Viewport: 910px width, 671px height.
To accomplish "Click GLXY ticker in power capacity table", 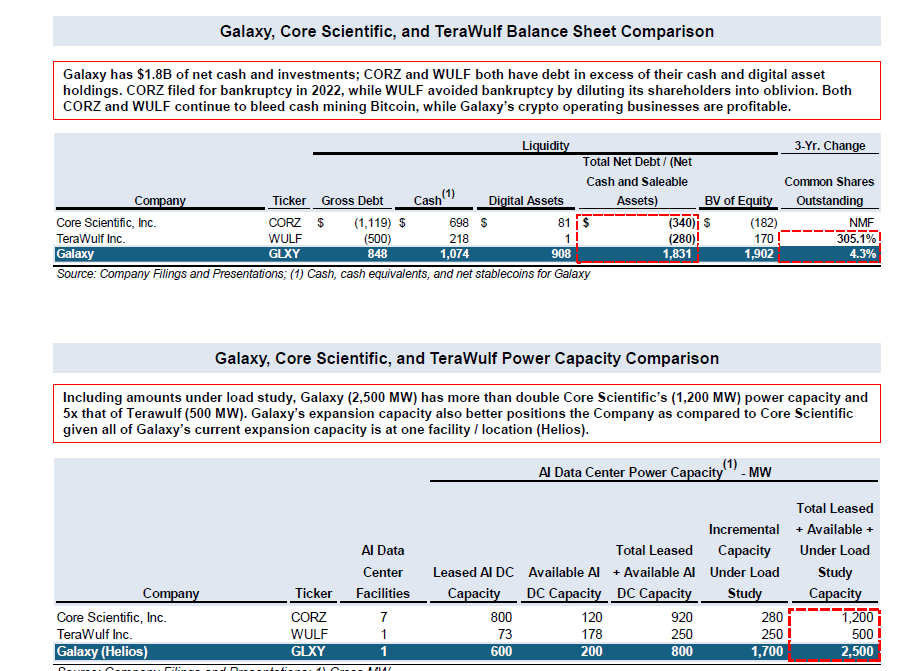I will [x=308, y=651].
